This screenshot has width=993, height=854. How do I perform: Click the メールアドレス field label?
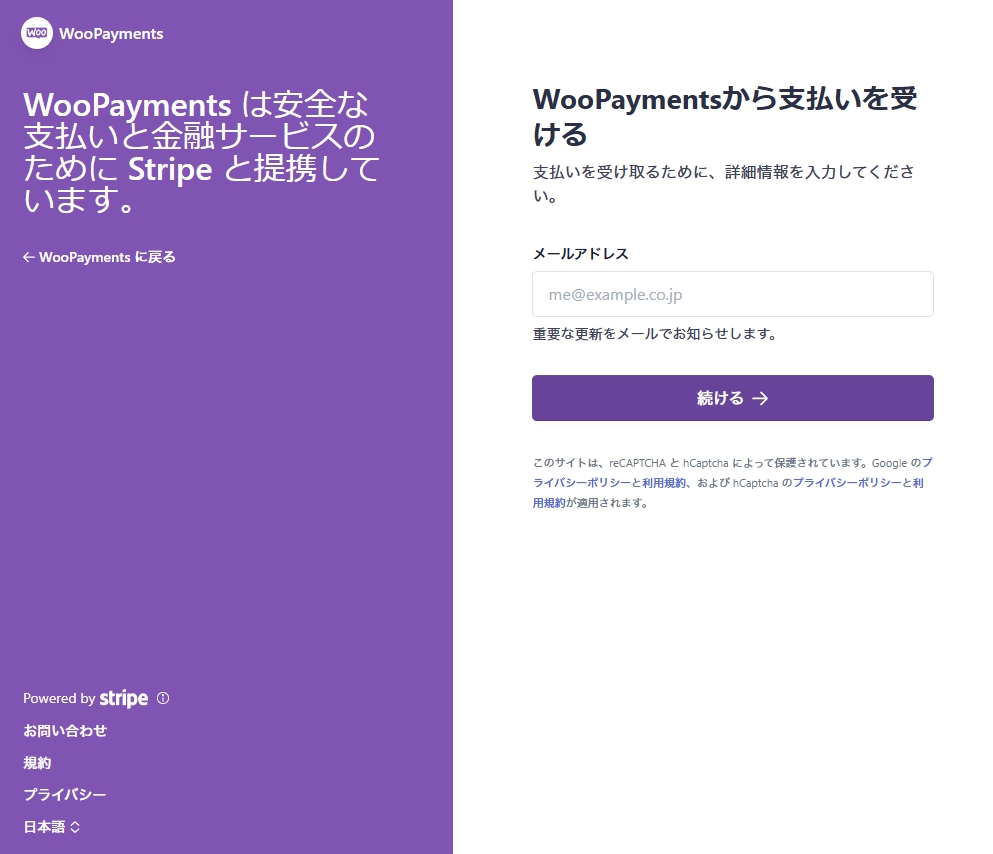click(x=580, y=253)
